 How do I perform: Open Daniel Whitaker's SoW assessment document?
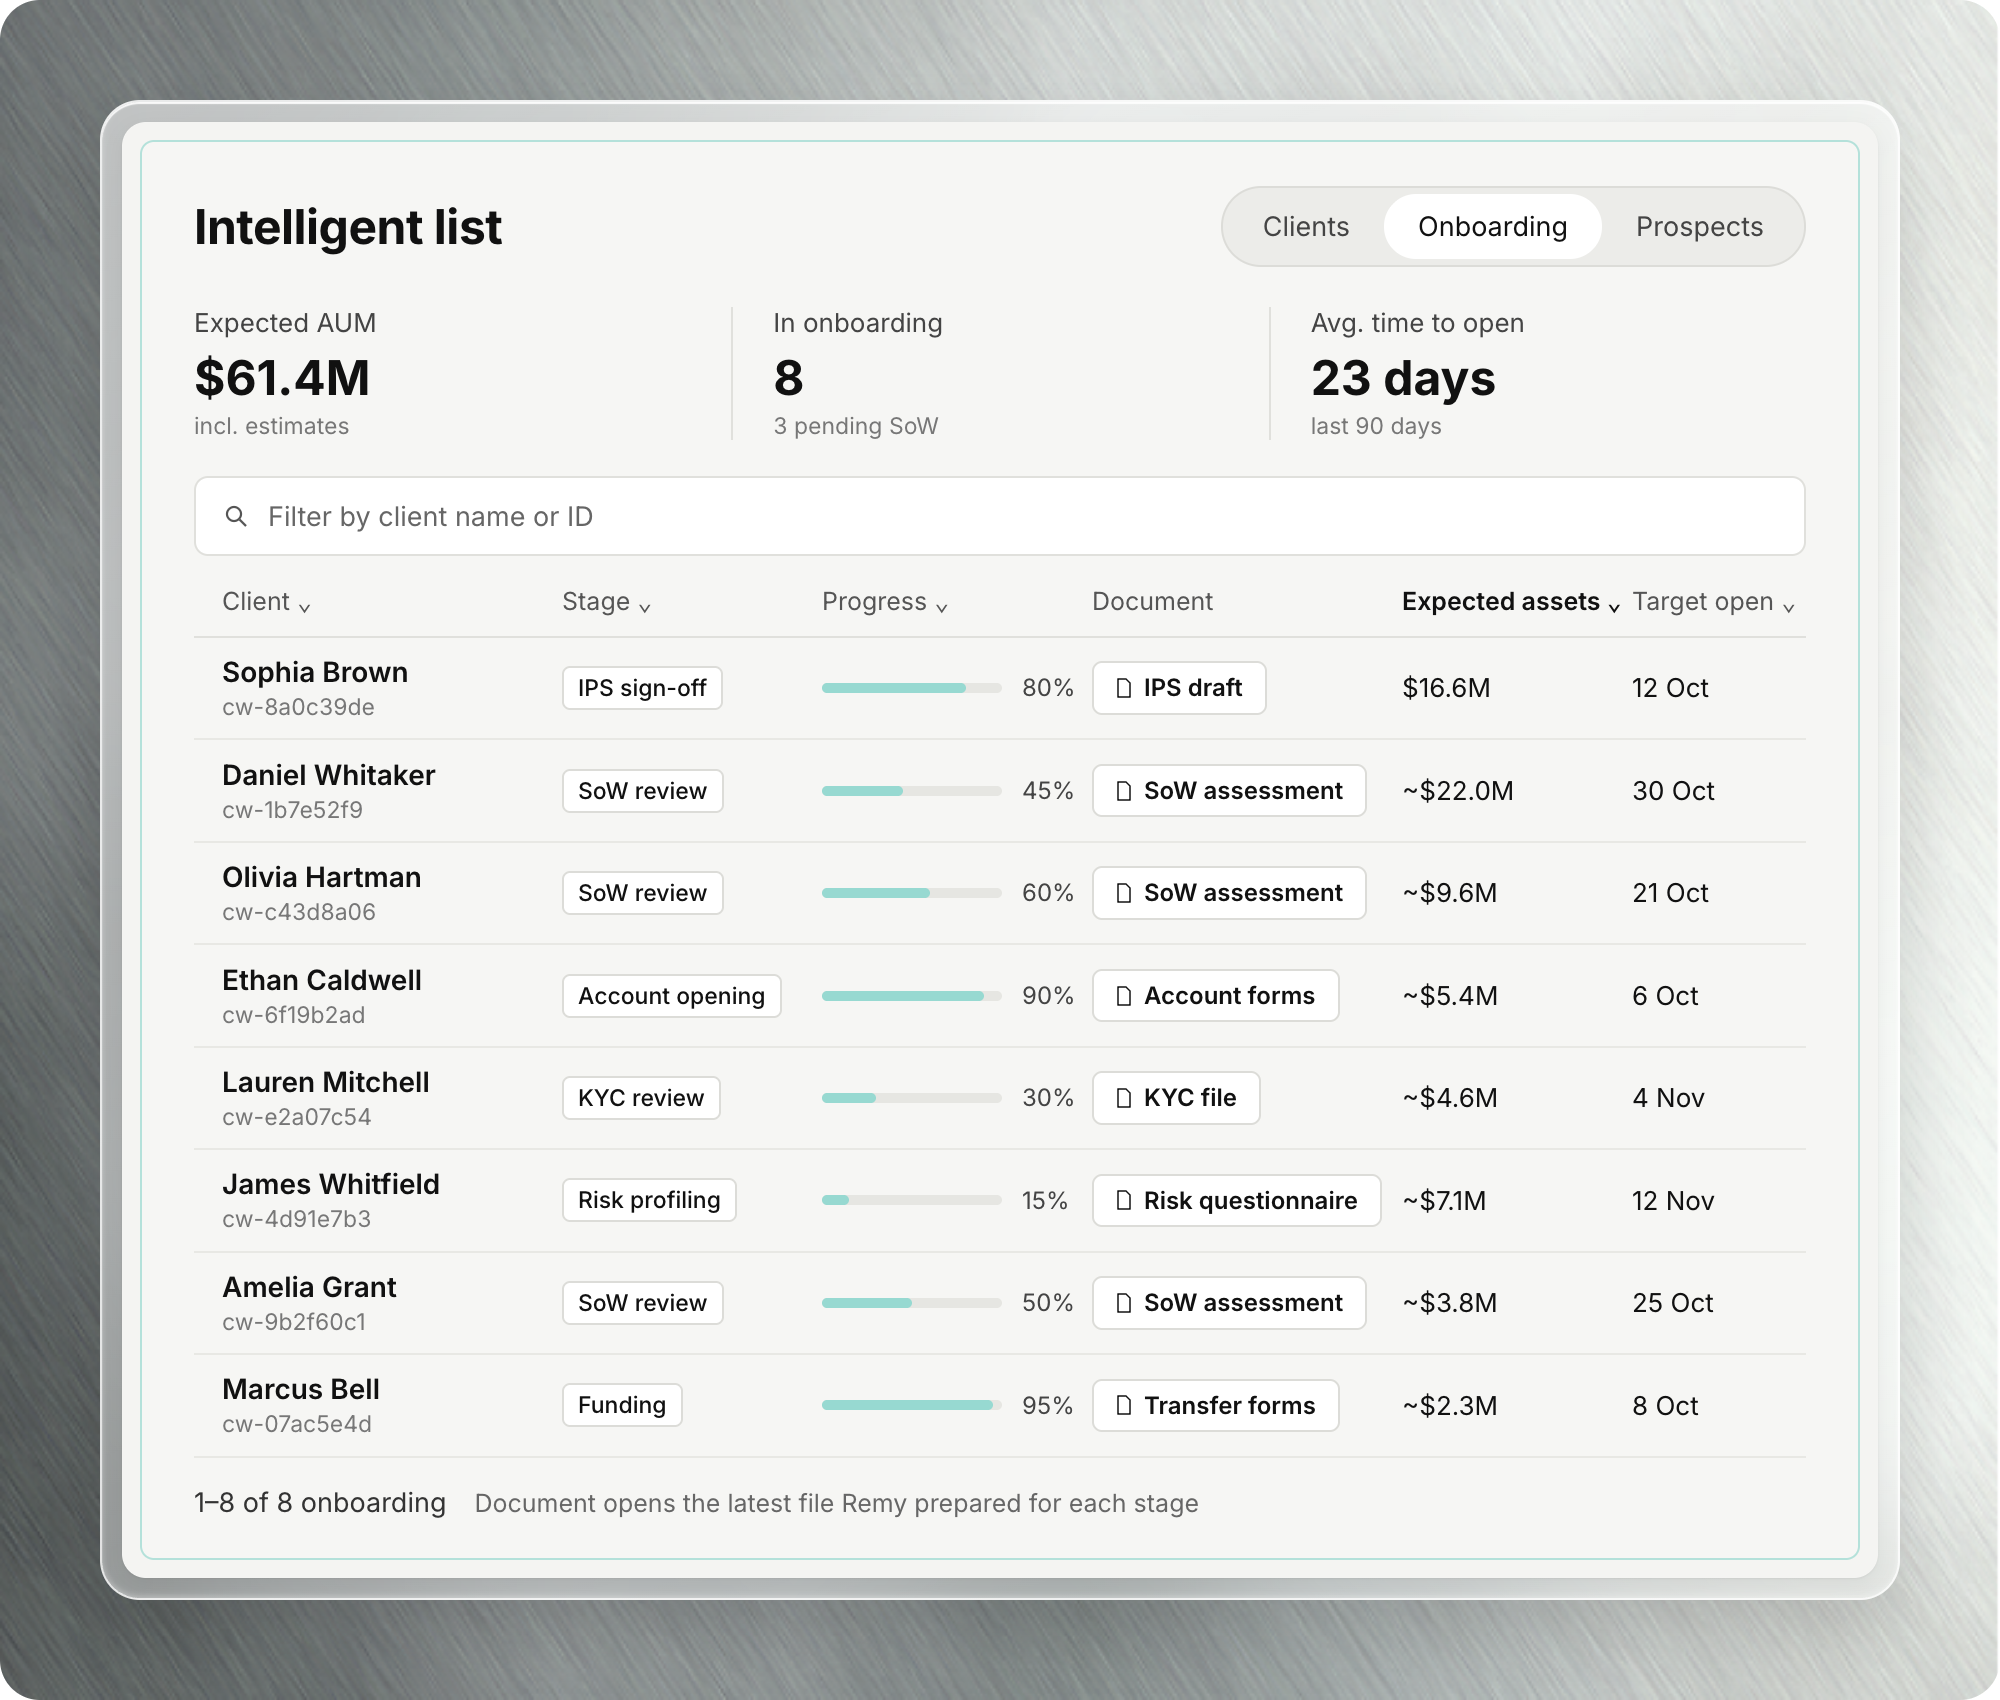1229,791
